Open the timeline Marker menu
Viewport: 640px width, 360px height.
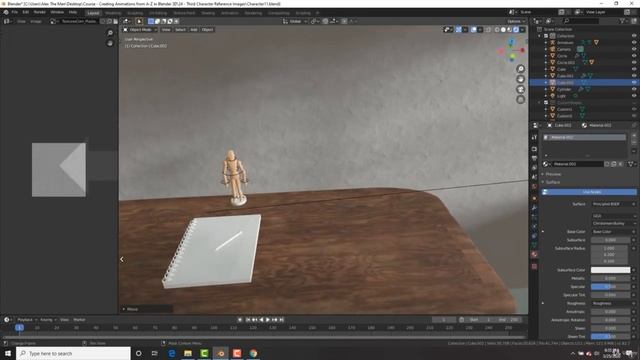click(x=79, y=320)
